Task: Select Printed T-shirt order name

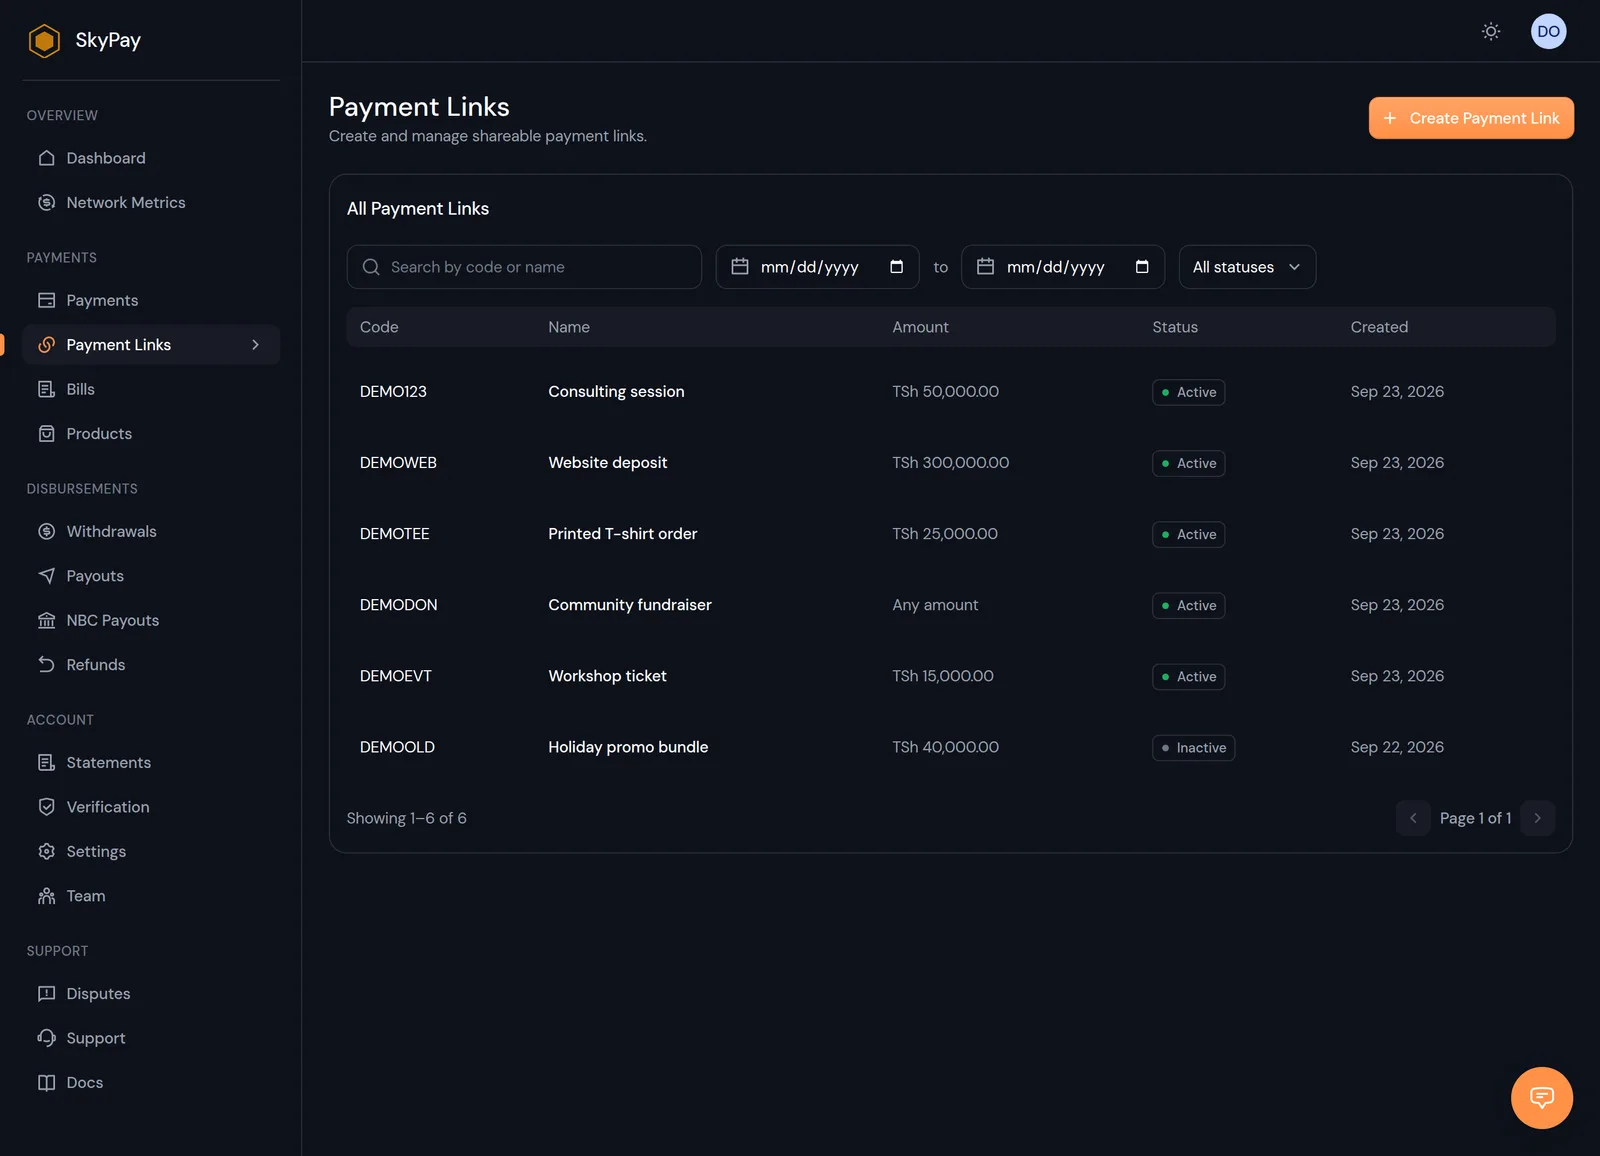Action: pos(622,534)
